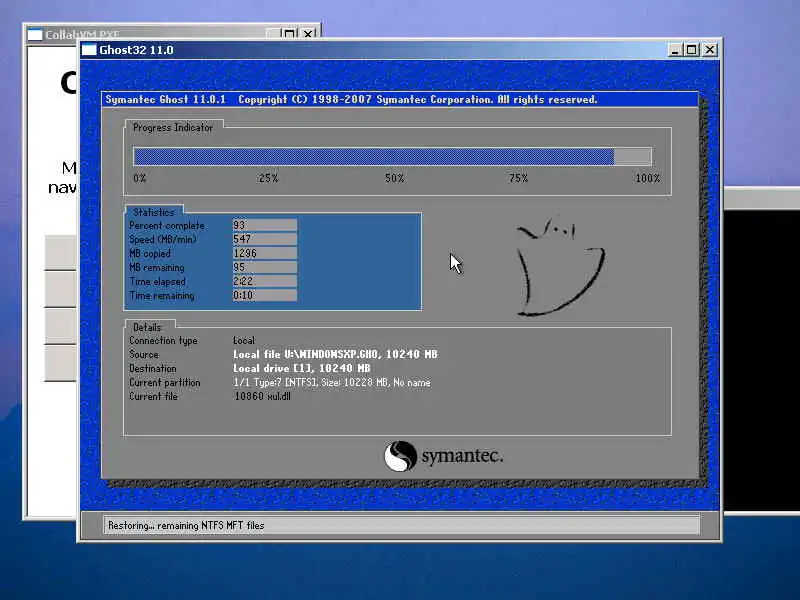Select the Time elapsed value 2:22
800x600 pixels.
[264, 281]
